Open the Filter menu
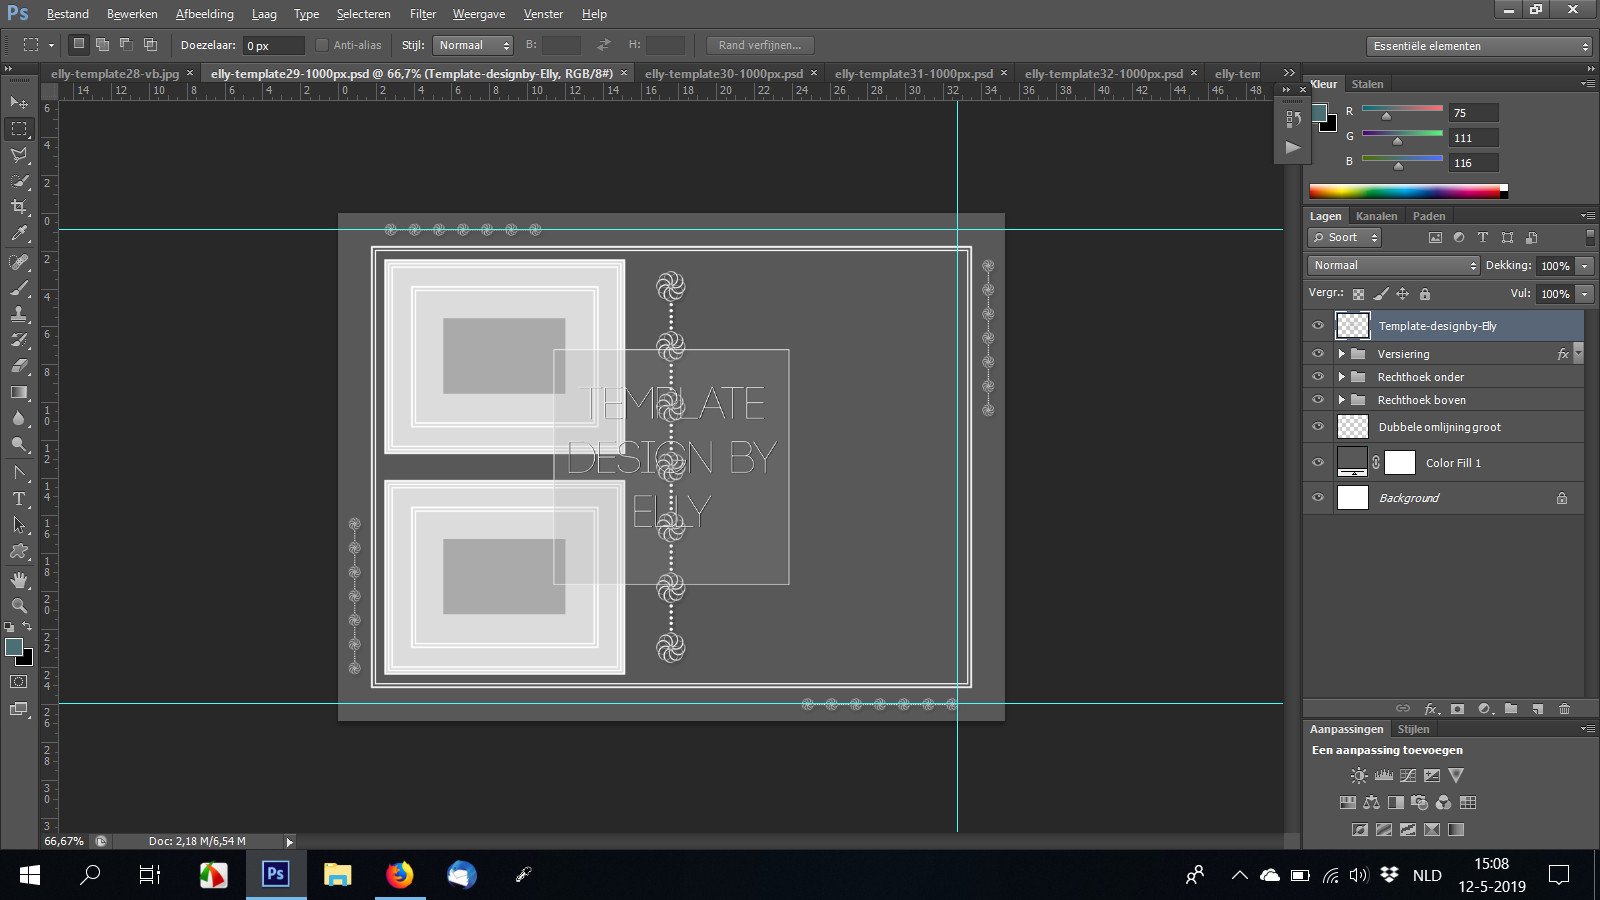This screenshot has width=1600, height=900. [x=422, y=14]
